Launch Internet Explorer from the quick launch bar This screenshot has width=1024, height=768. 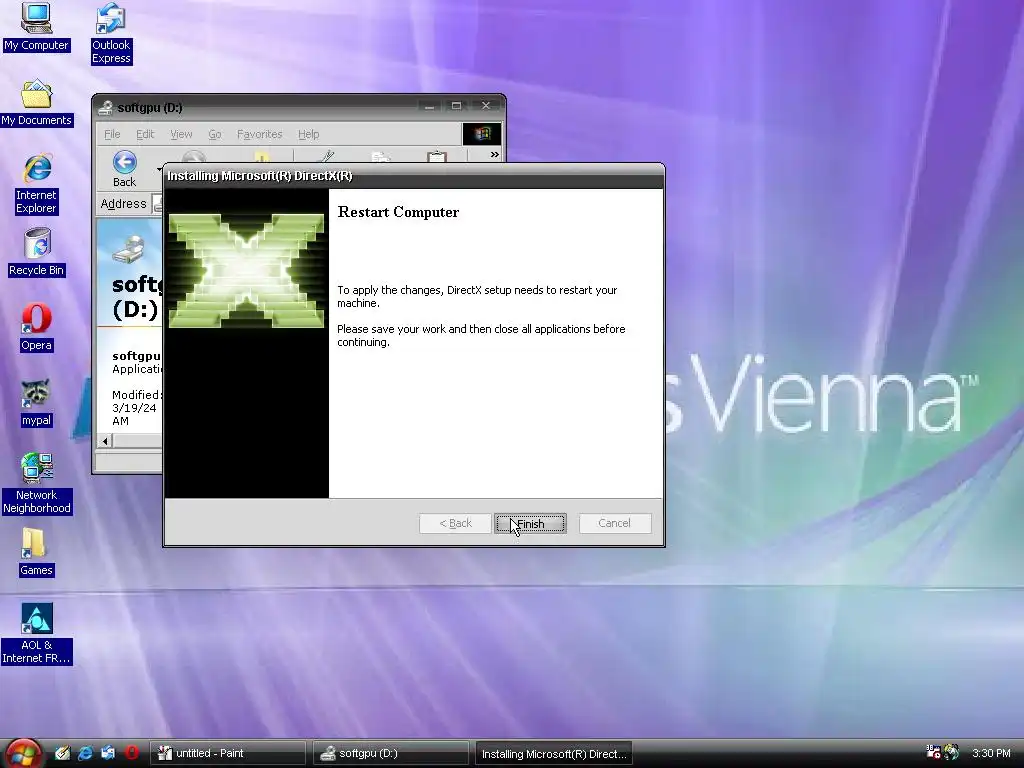click(85, 753)
